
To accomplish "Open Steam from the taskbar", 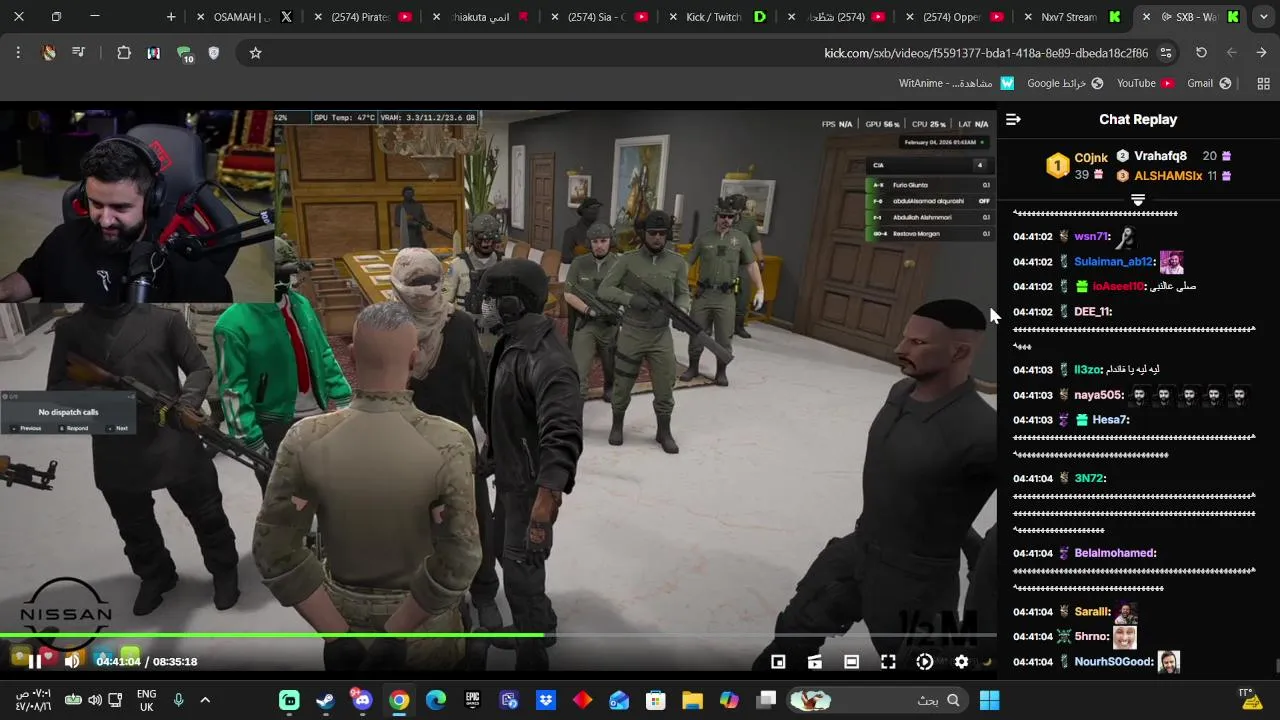I will coord(326,700).
